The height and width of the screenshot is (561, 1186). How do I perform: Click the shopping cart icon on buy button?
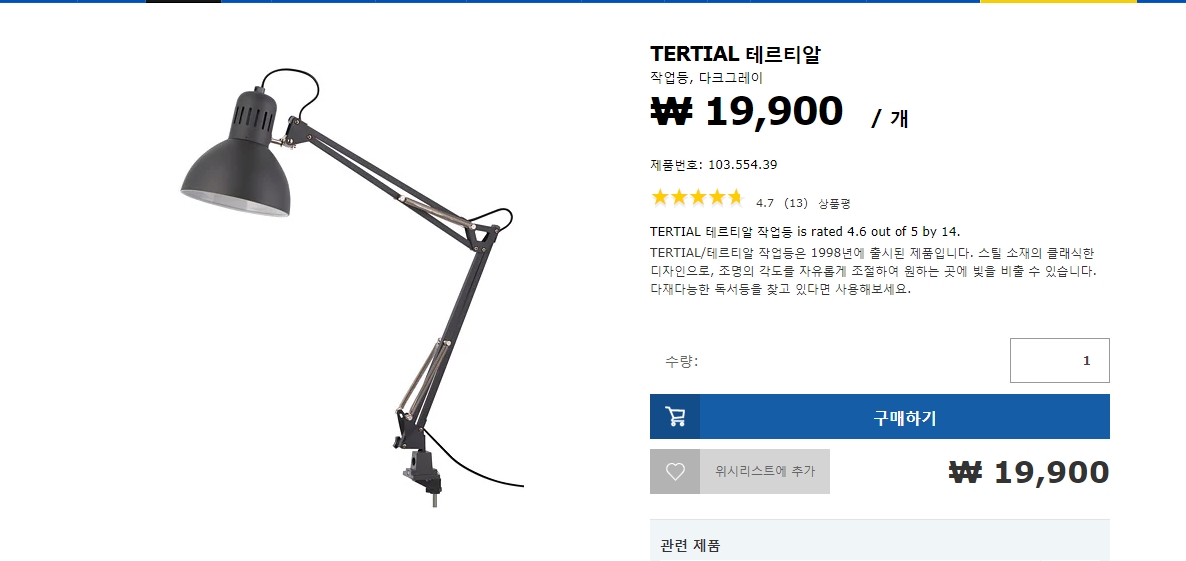(x=675, y=417)
